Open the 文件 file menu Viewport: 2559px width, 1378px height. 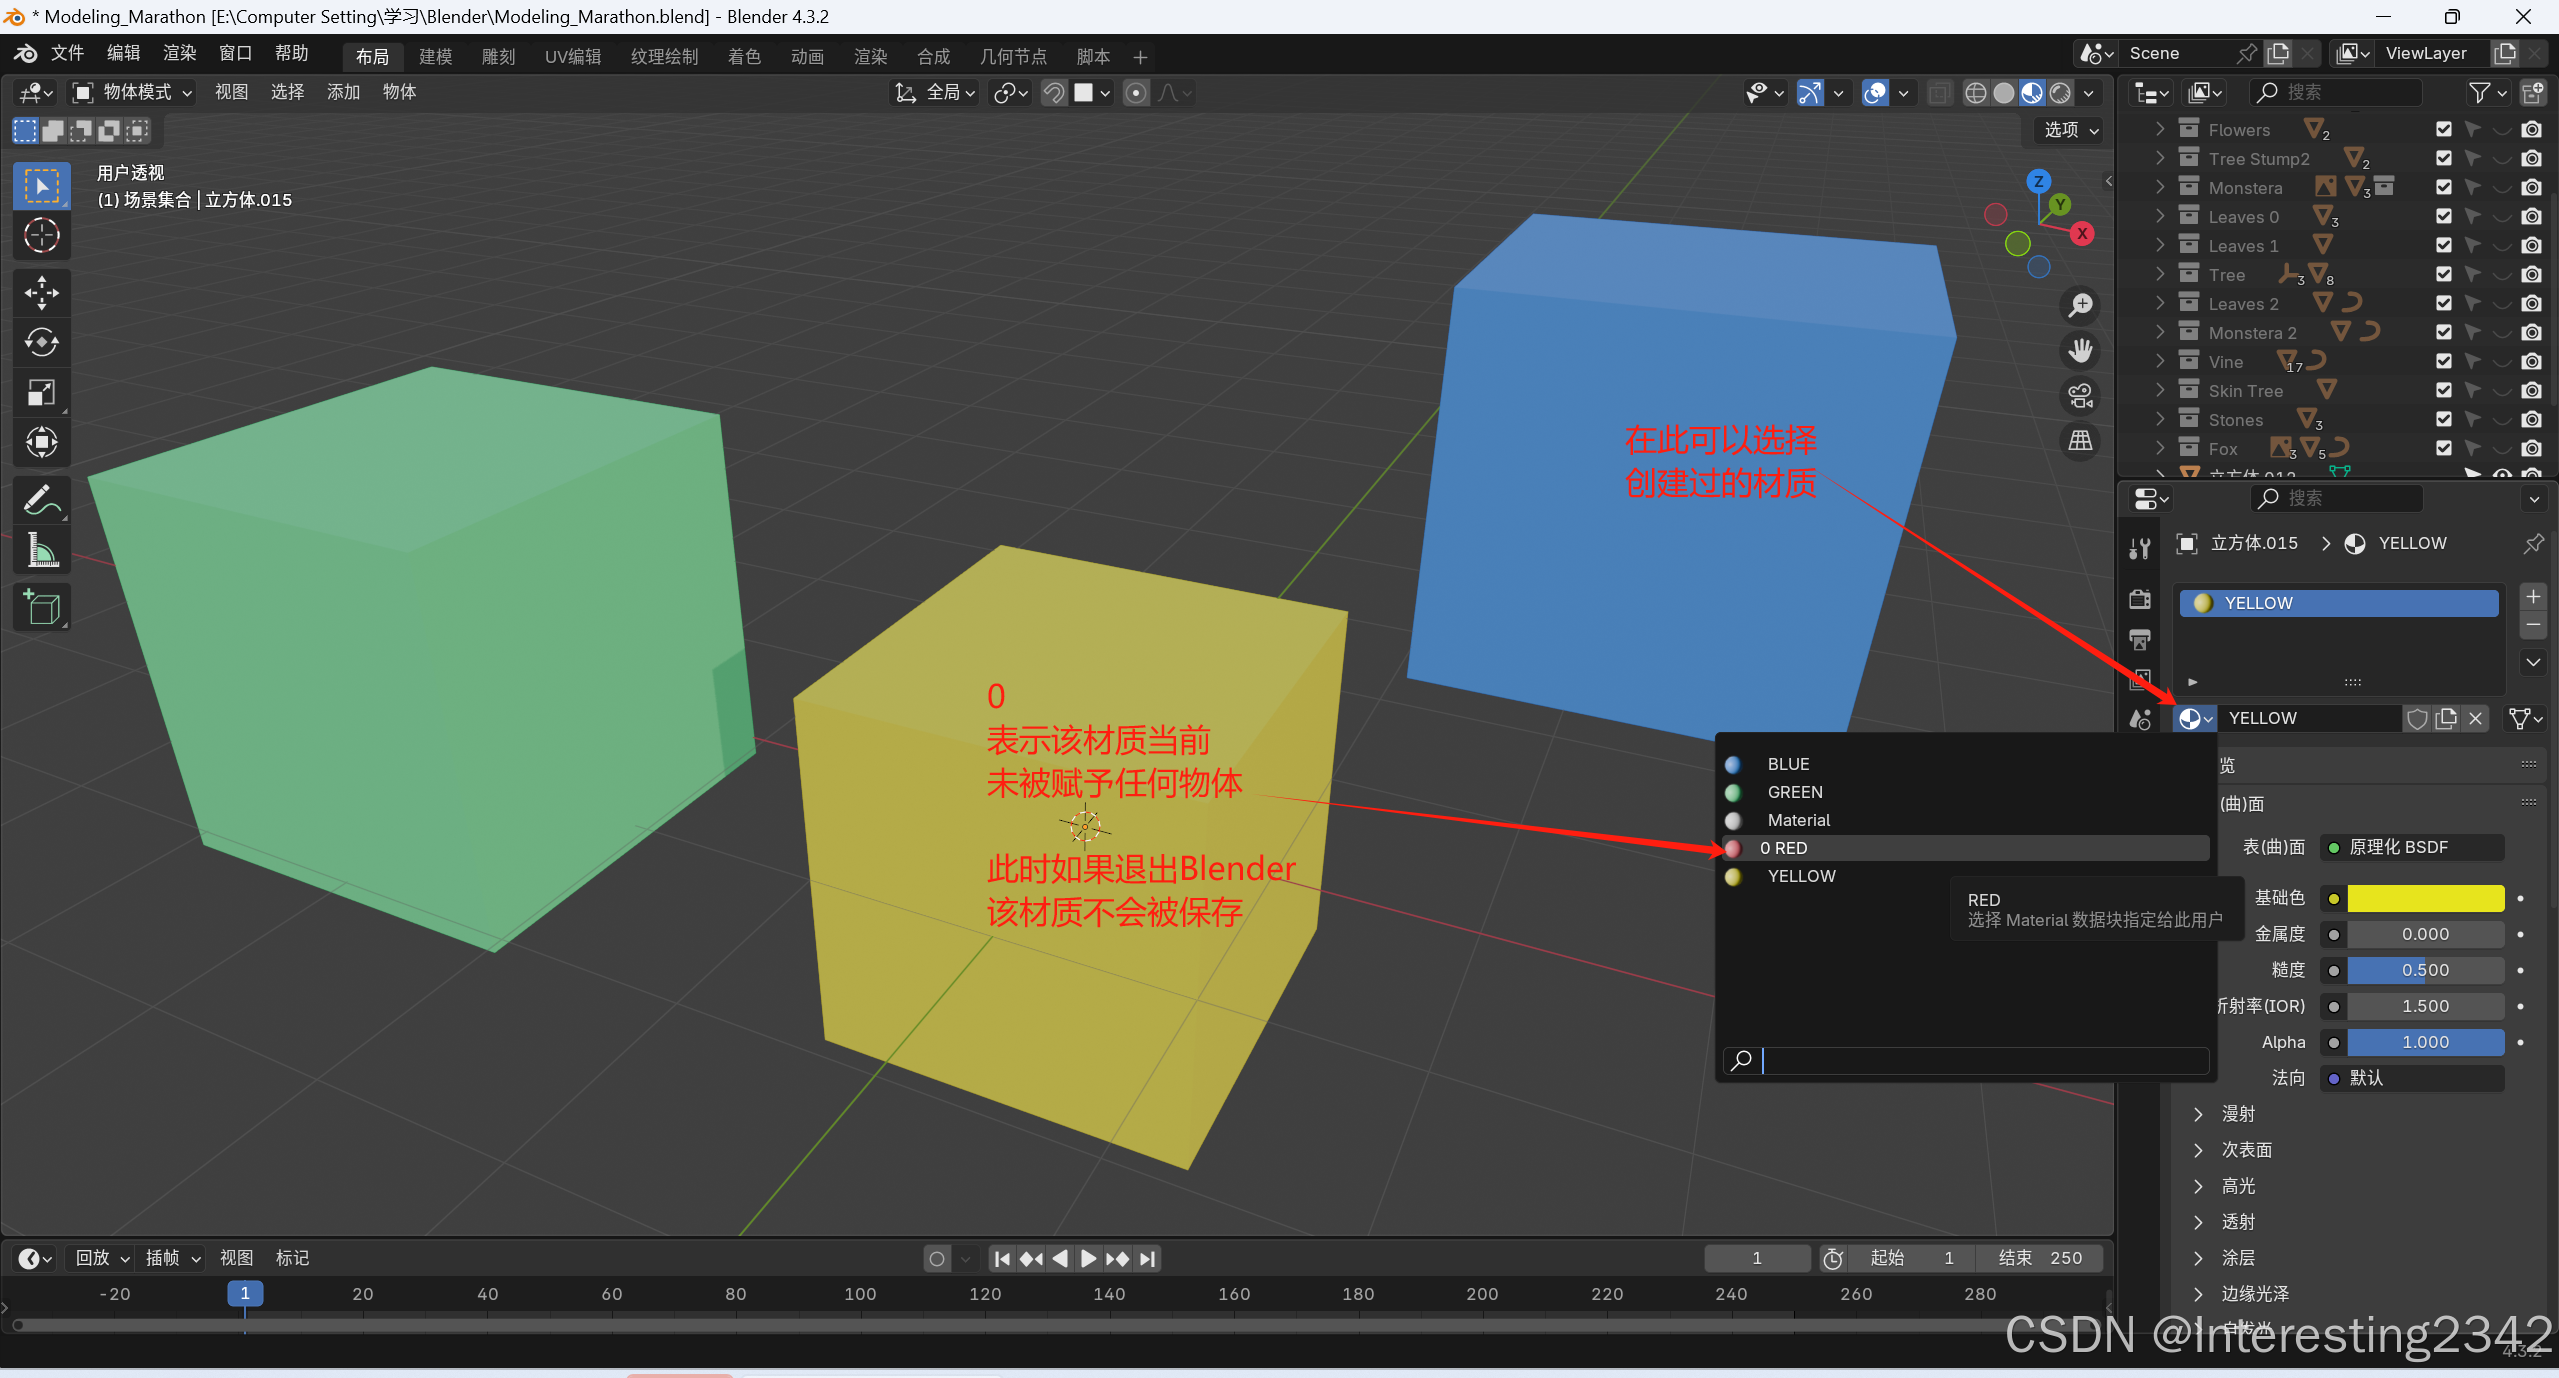[67, 53]
